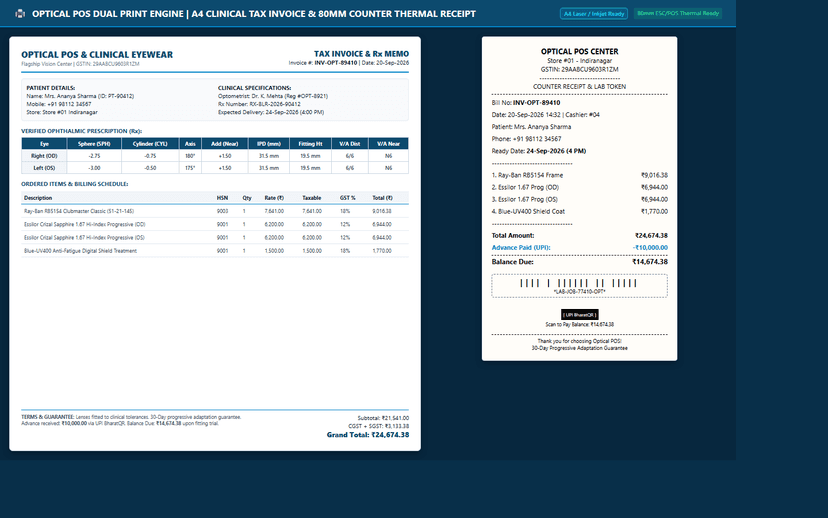Click the Grand Total ₹24,674.38 on the invoice
The height and width of the screenshot is (518, 828).
(x=368, y=435)
